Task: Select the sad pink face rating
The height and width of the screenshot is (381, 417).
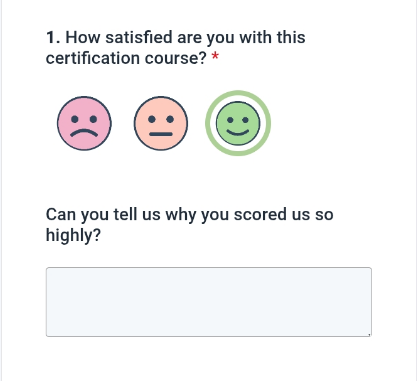Action: 84,123
